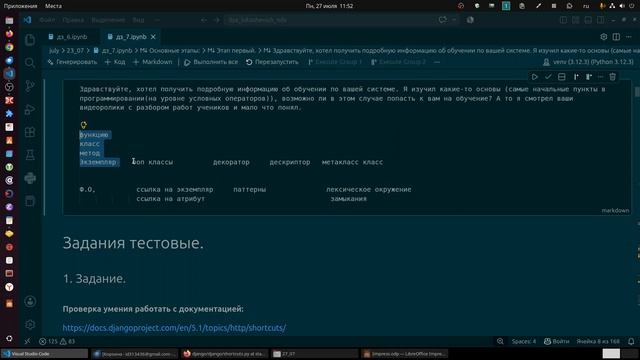Image resolution: width=640 pixels, height=360 pixels.
Task: Open the Search view in activity bar
Action: [30, 62]
